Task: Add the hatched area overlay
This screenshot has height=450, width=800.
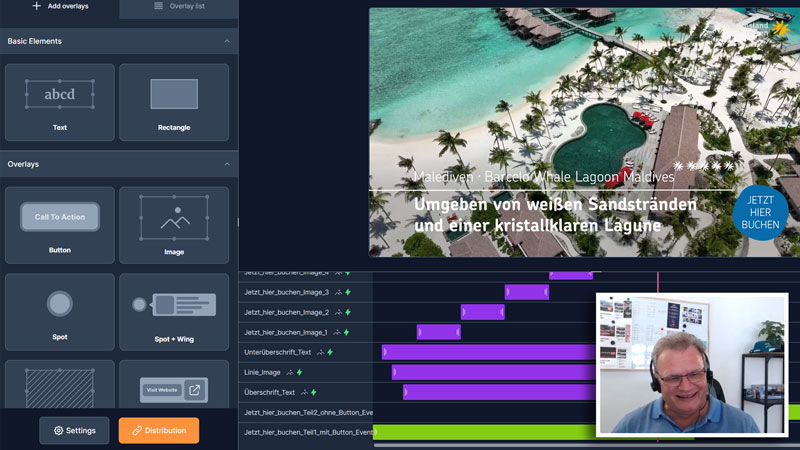Action: point(60,389)
